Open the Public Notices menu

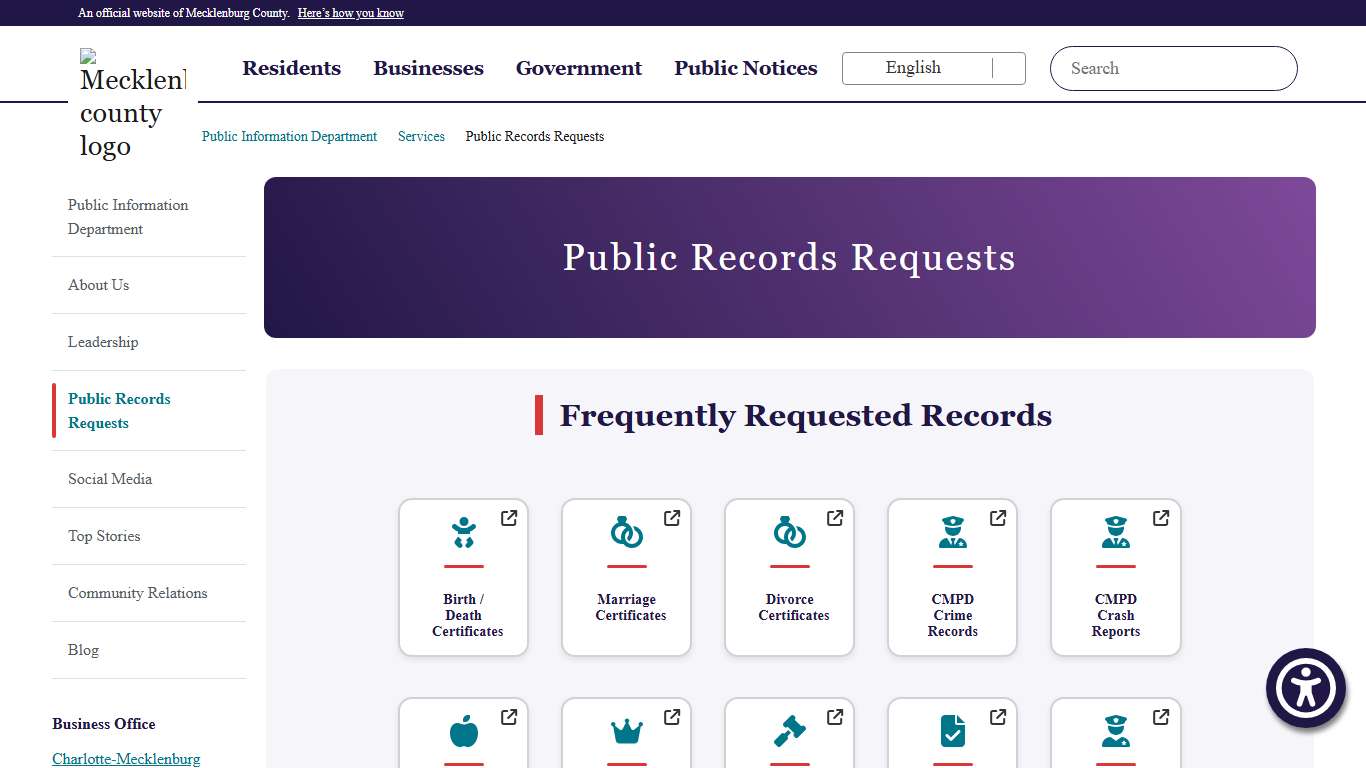(746, 68)
